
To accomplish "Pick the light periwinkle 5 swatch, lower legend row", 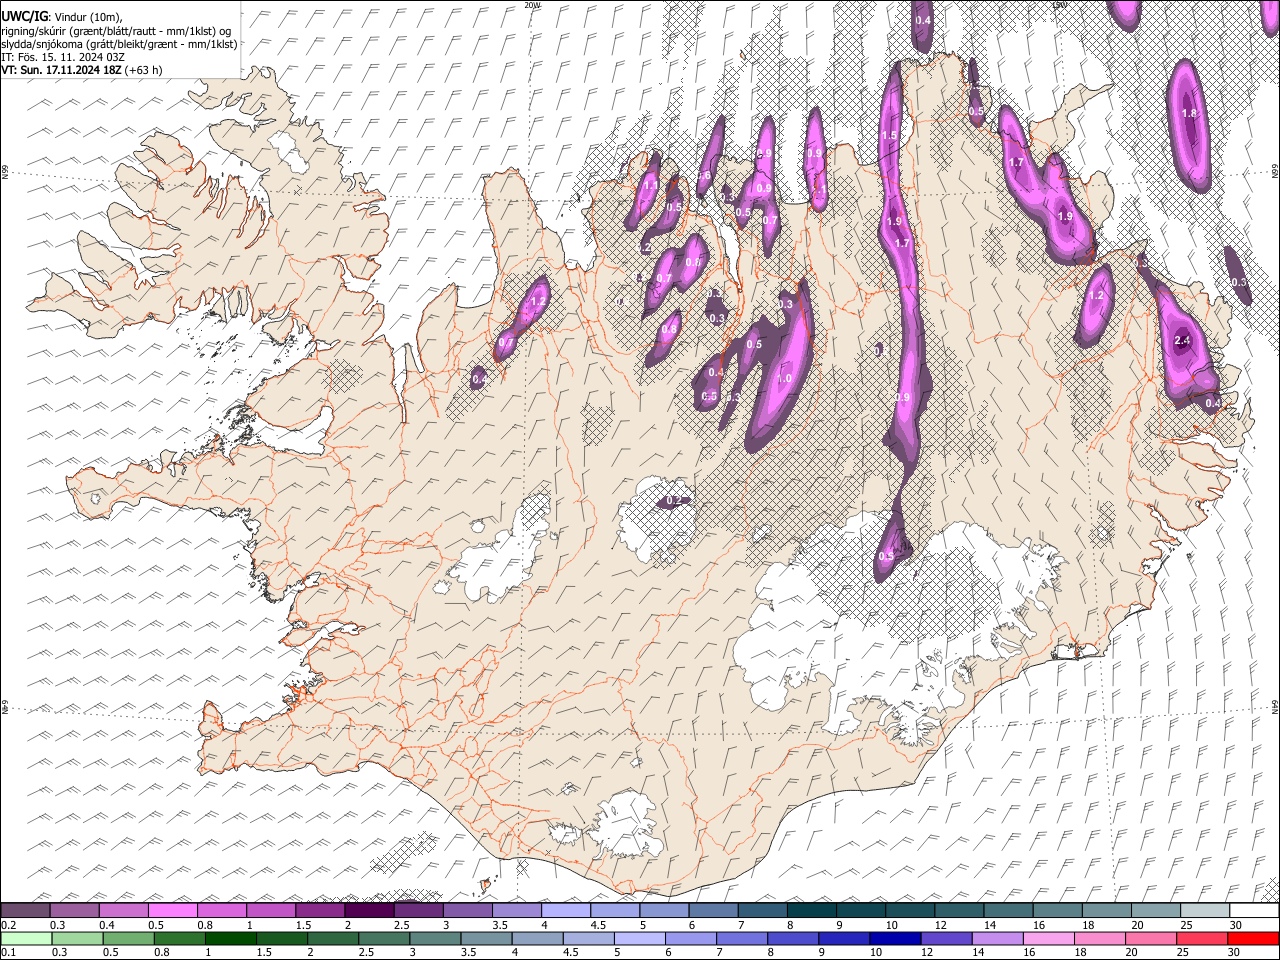I will [640, 938].
